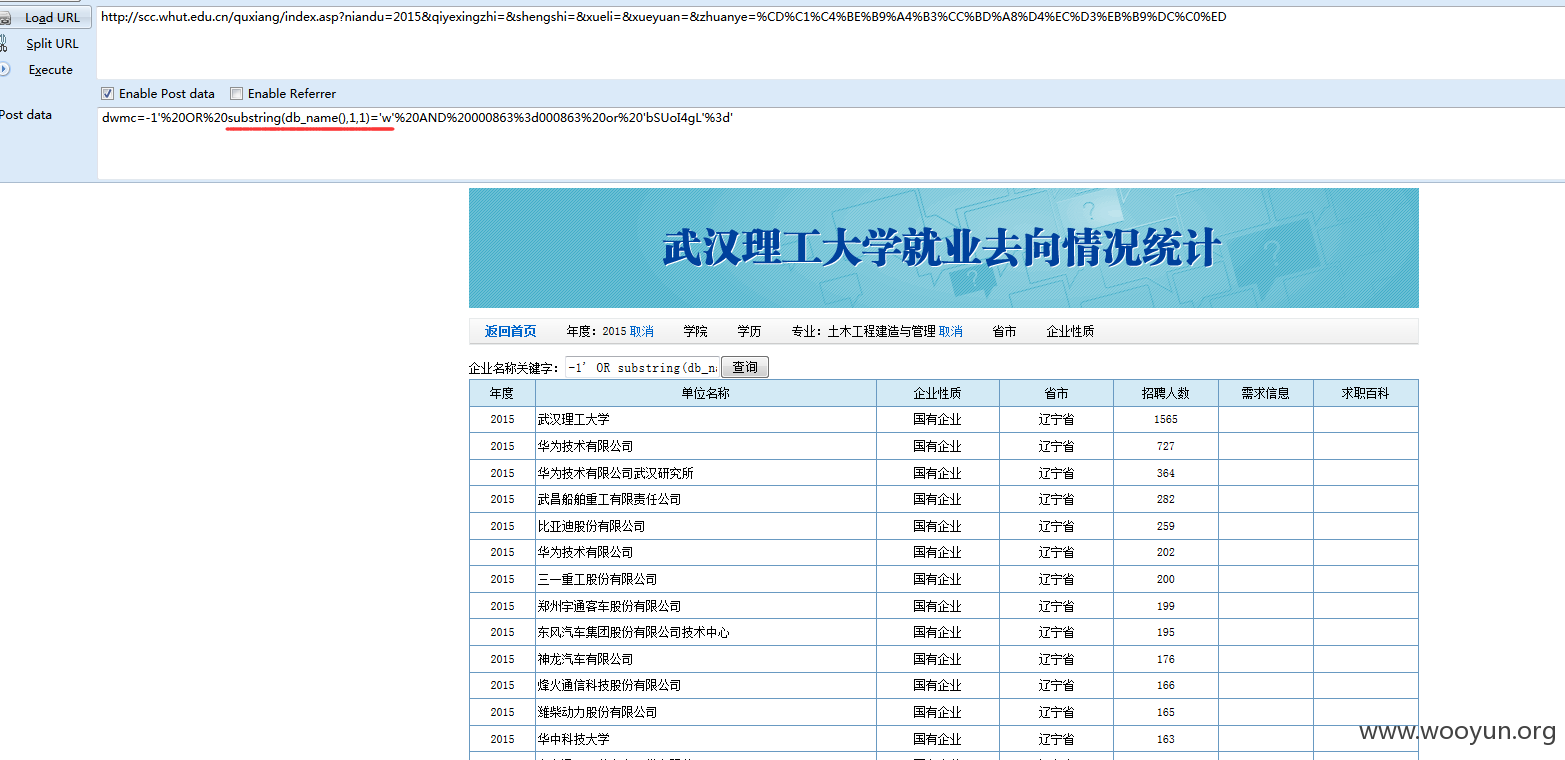Open the 省市 filter menu

click(x=1005, y=331)
